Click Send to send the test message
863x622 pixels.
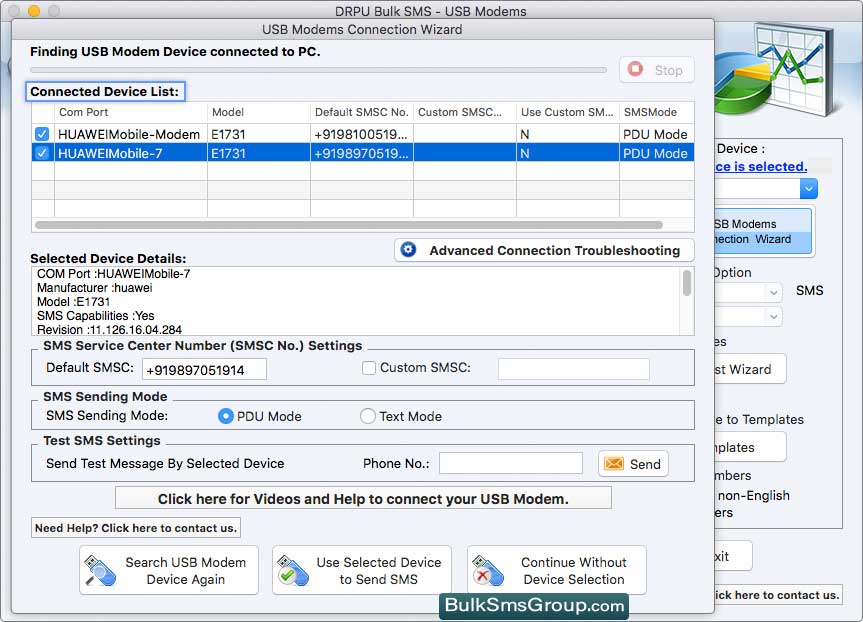[x=633, y=464]
